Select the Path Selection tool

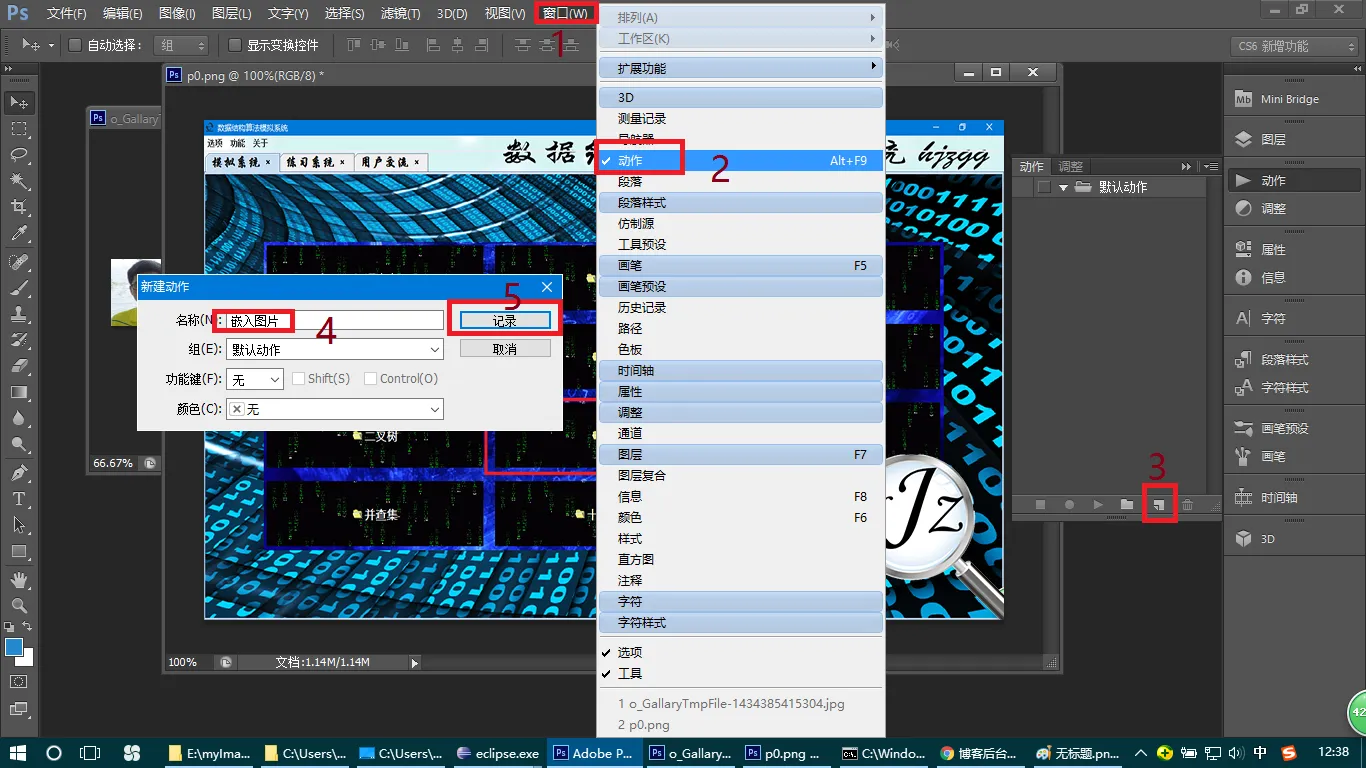pos(19,525)
